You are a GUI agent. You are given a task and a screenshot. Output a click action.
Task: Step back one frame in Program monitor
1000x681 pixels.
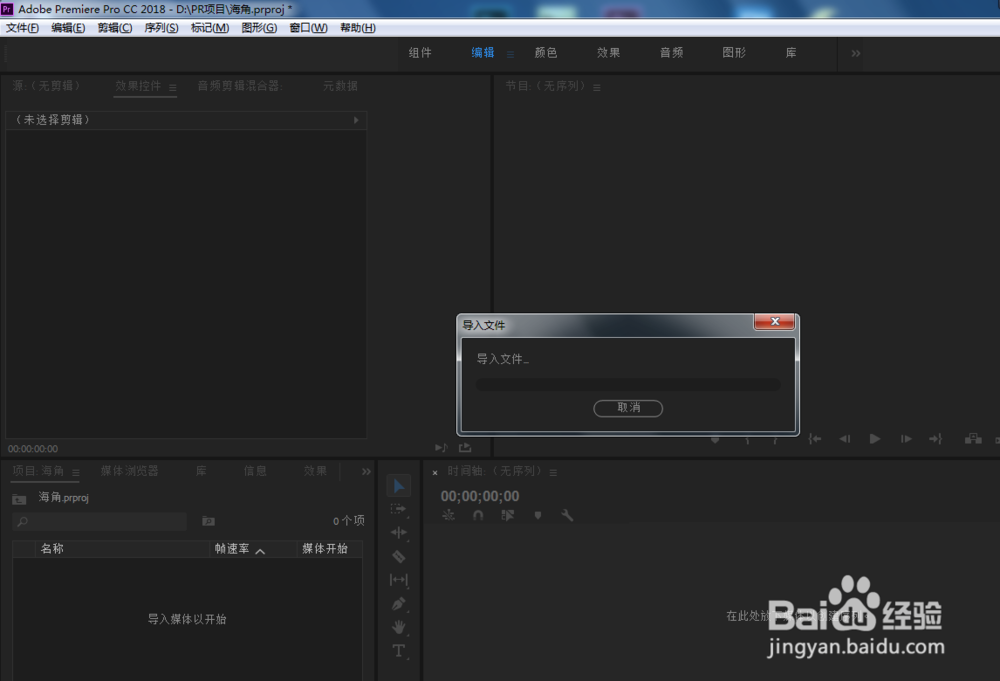click(844, 439)
